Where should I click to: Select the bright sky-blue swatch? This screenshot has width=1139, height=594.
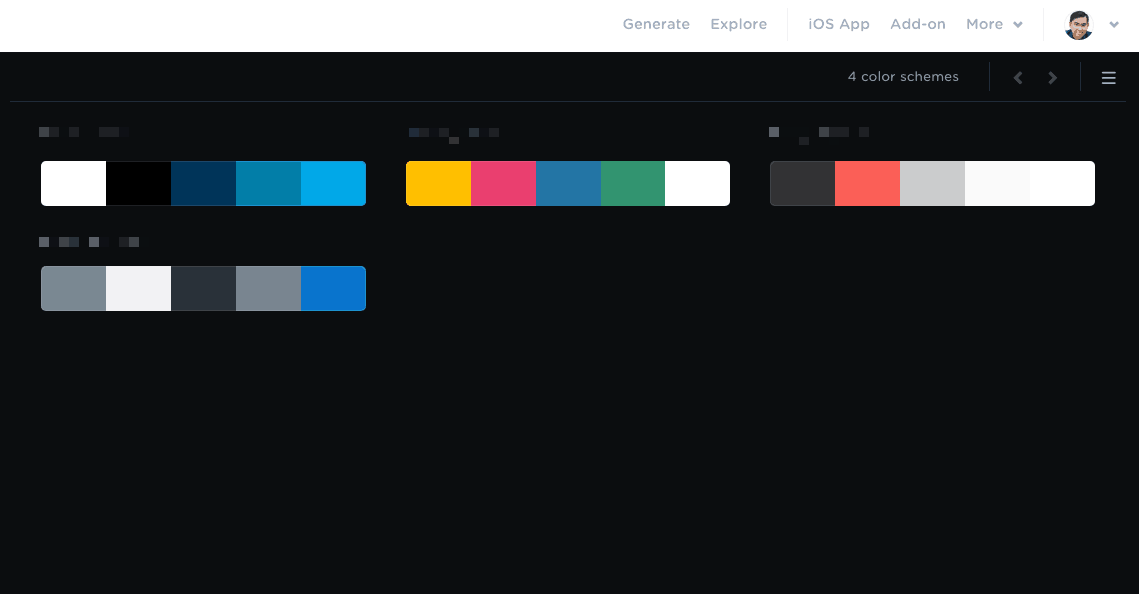coord(333,184)
